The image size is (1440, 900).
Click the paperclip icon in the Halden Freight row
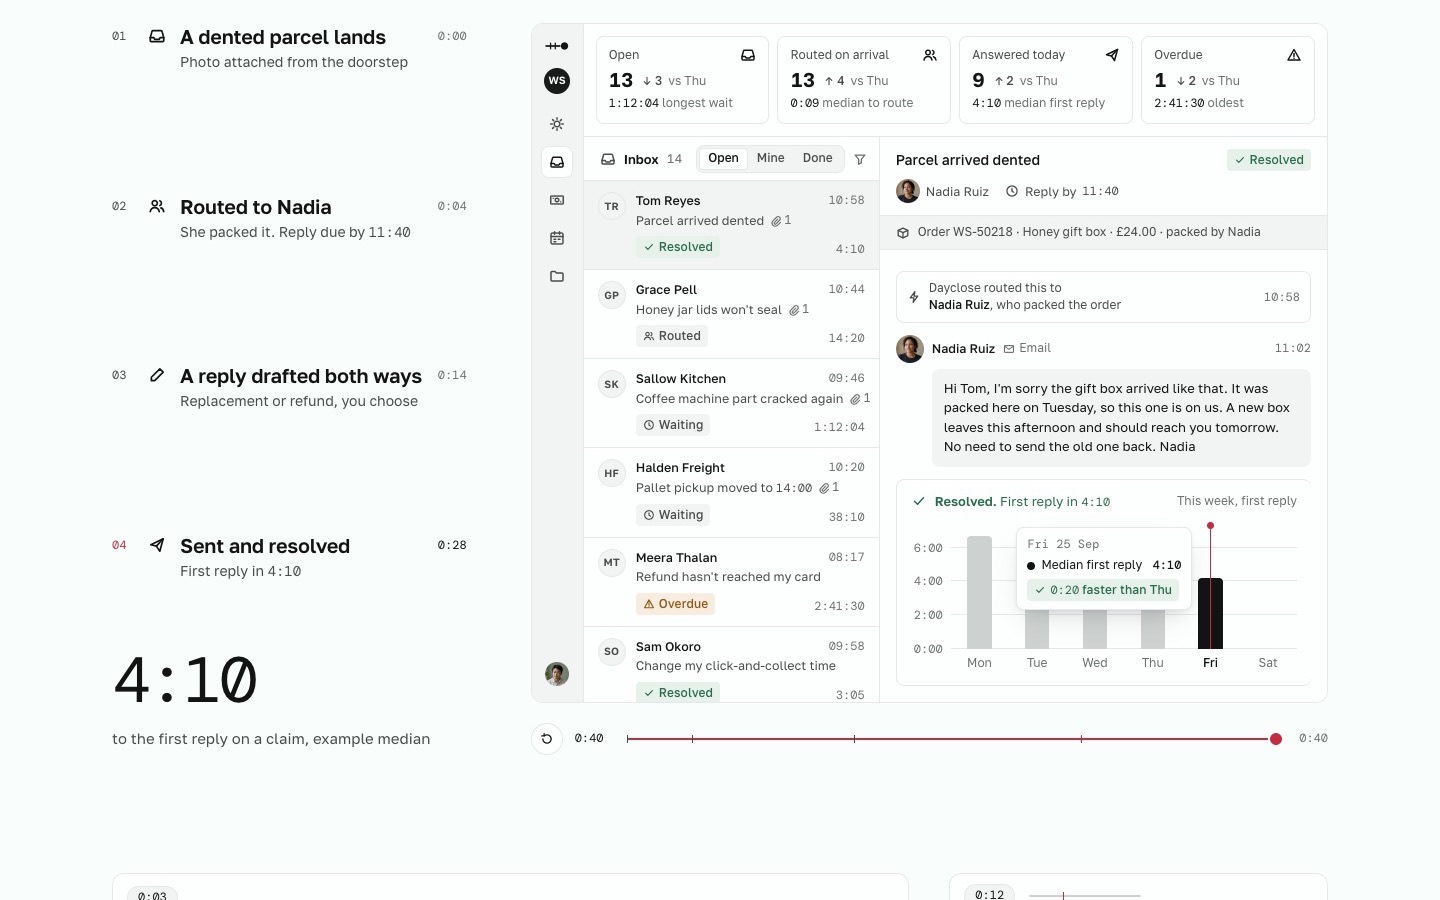824,488
